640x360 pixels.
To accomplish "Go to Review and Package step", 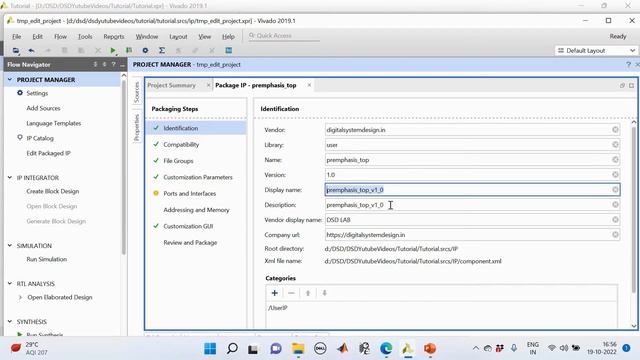I will [190, 242].
